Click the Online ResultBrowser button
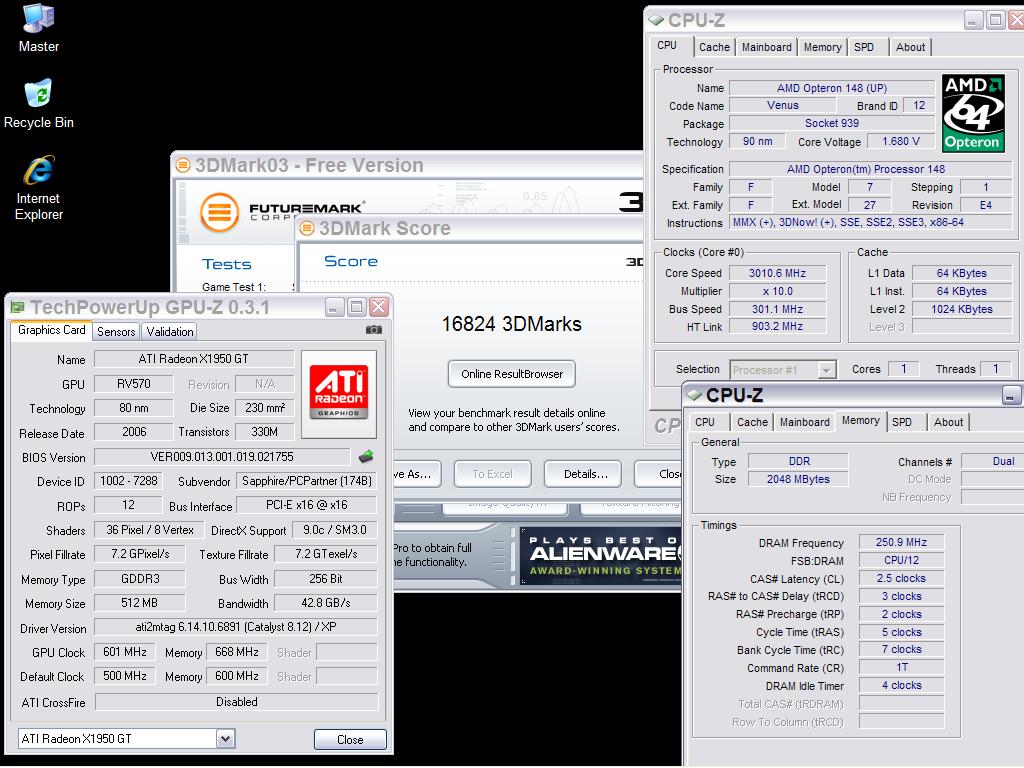This screenshot has width=1024, height=768. click(x=512, y=374)
